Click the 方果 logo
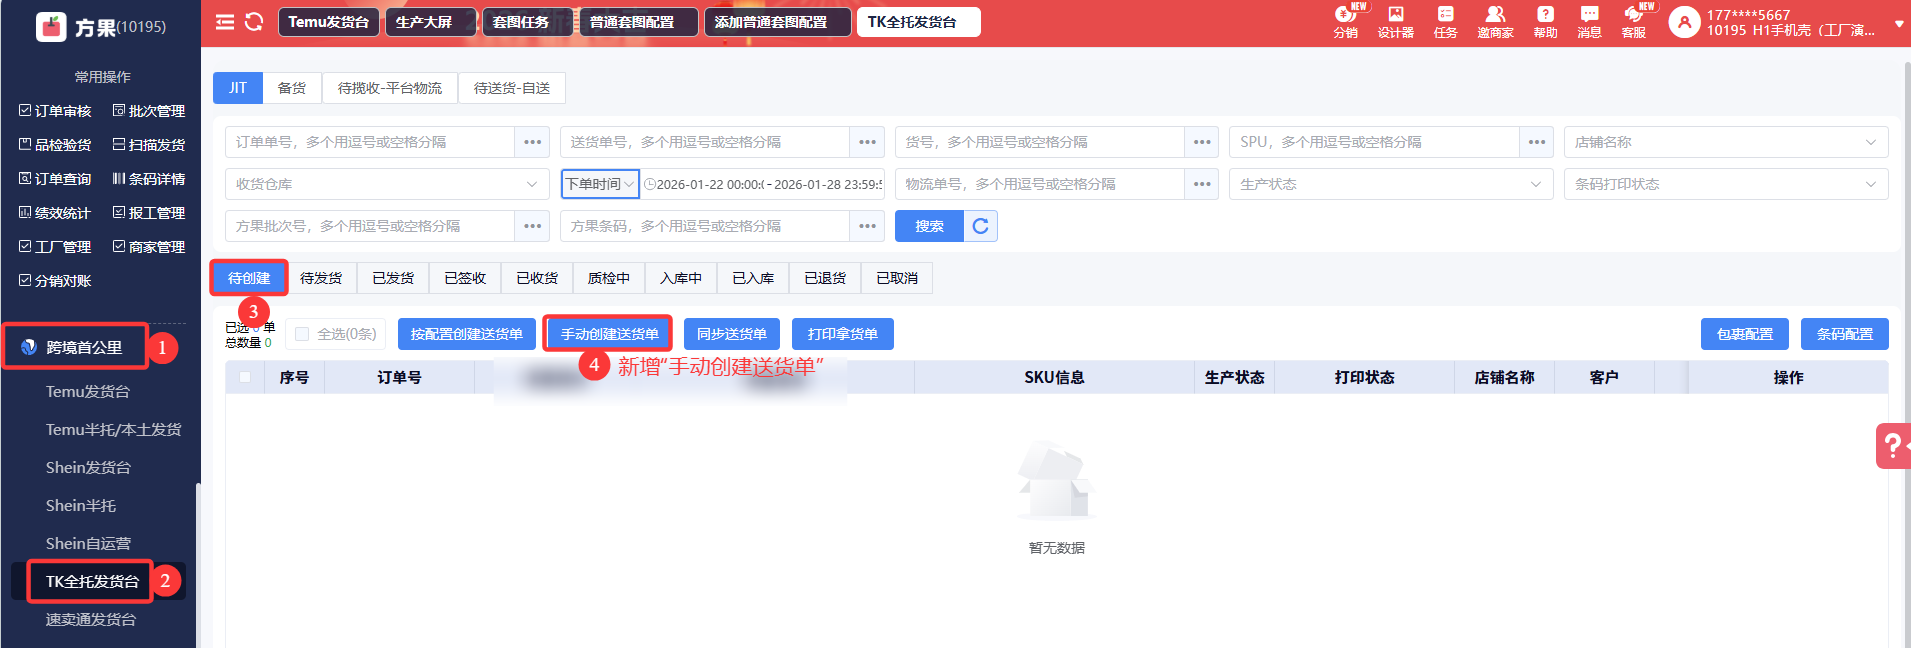Screen dimensions: 1911x648 click(x=51, y=27)
